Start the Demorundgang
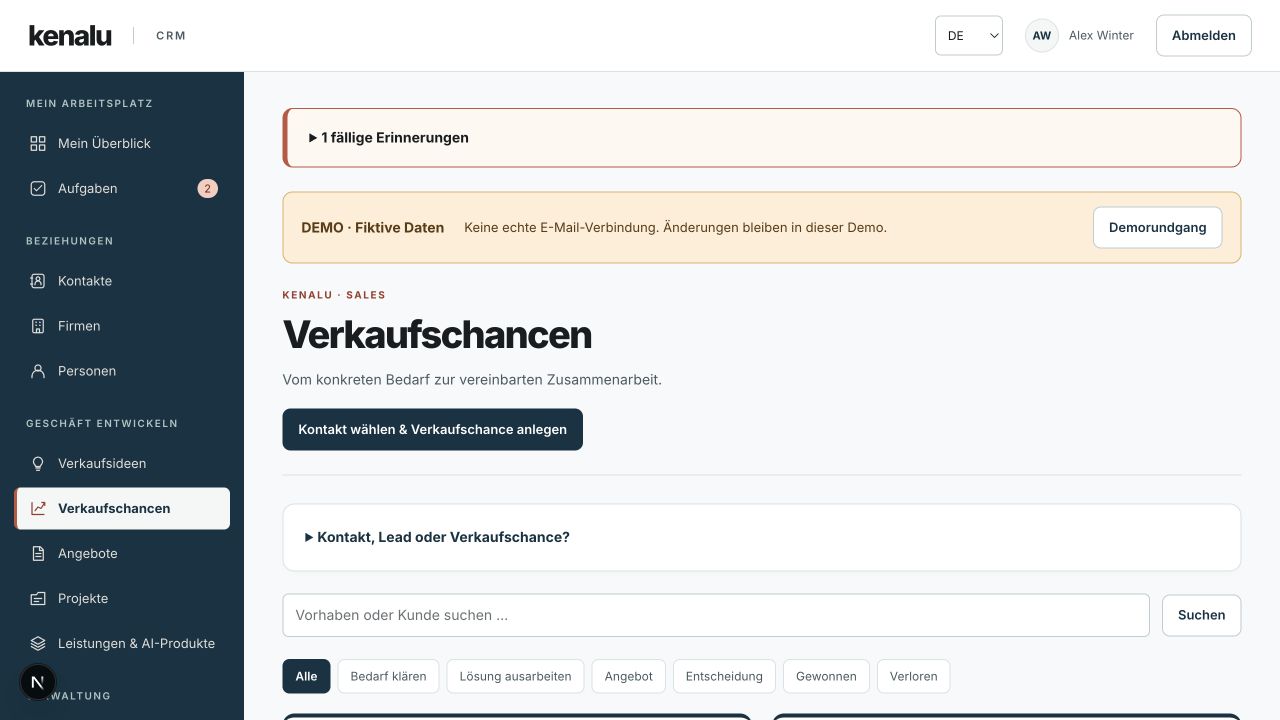 tap(1157, 227)
